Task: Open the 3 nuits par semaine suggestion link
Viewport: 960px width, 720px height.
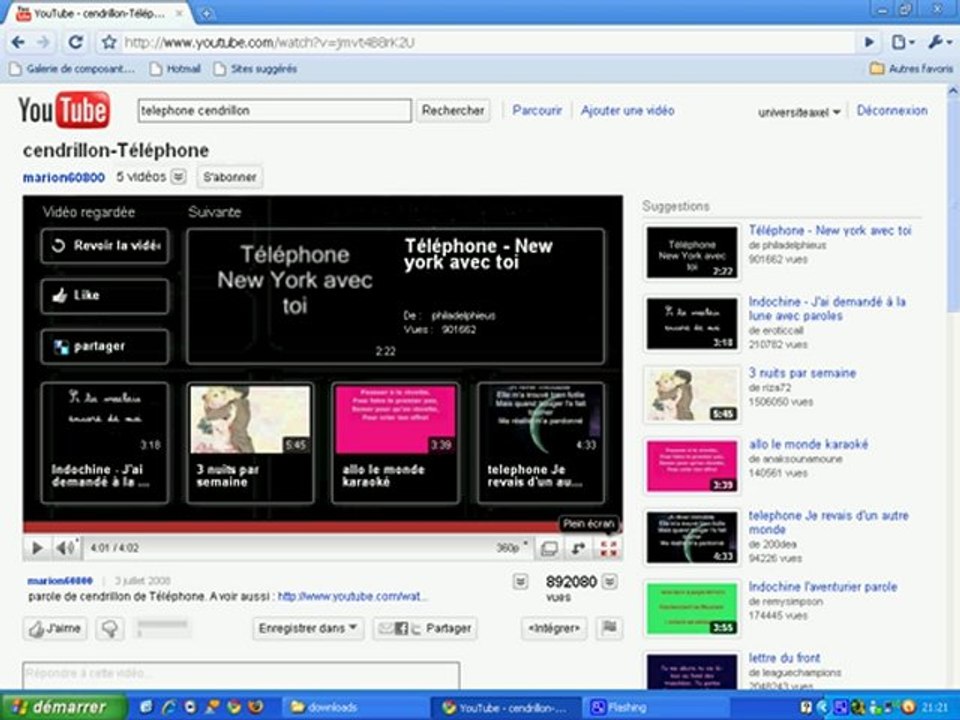Action: [802, 373]
